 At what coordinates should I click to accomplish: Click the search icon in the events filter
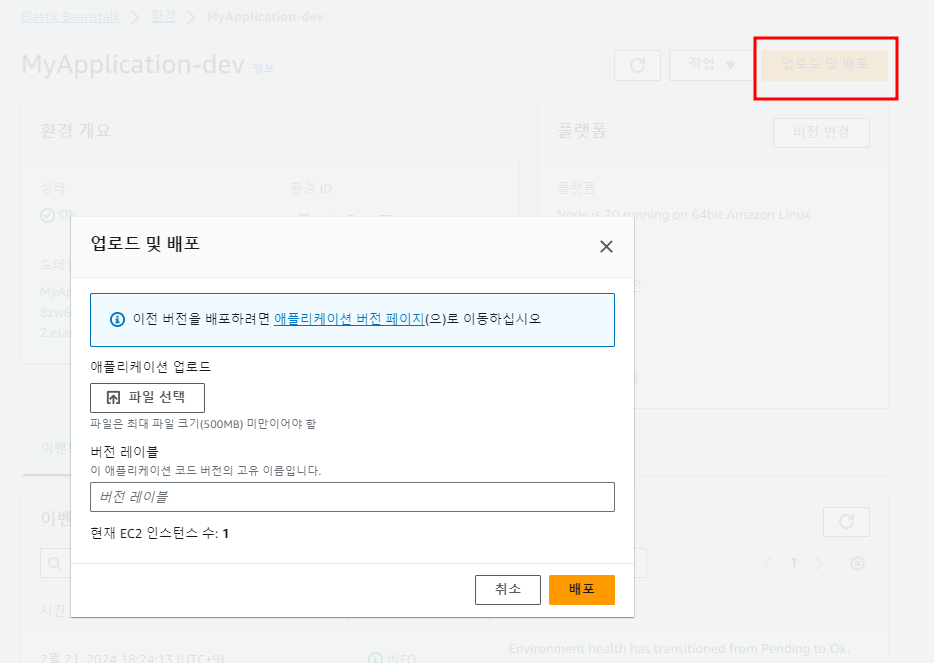coord(54,564)
